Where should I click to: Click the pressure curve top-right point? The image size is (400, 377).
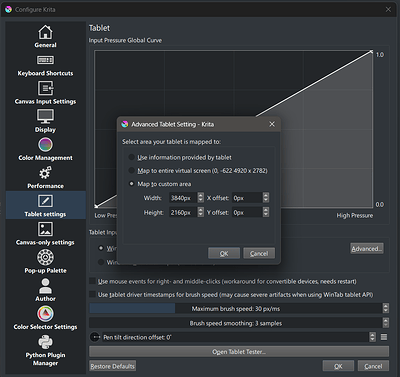pos(372,52)
